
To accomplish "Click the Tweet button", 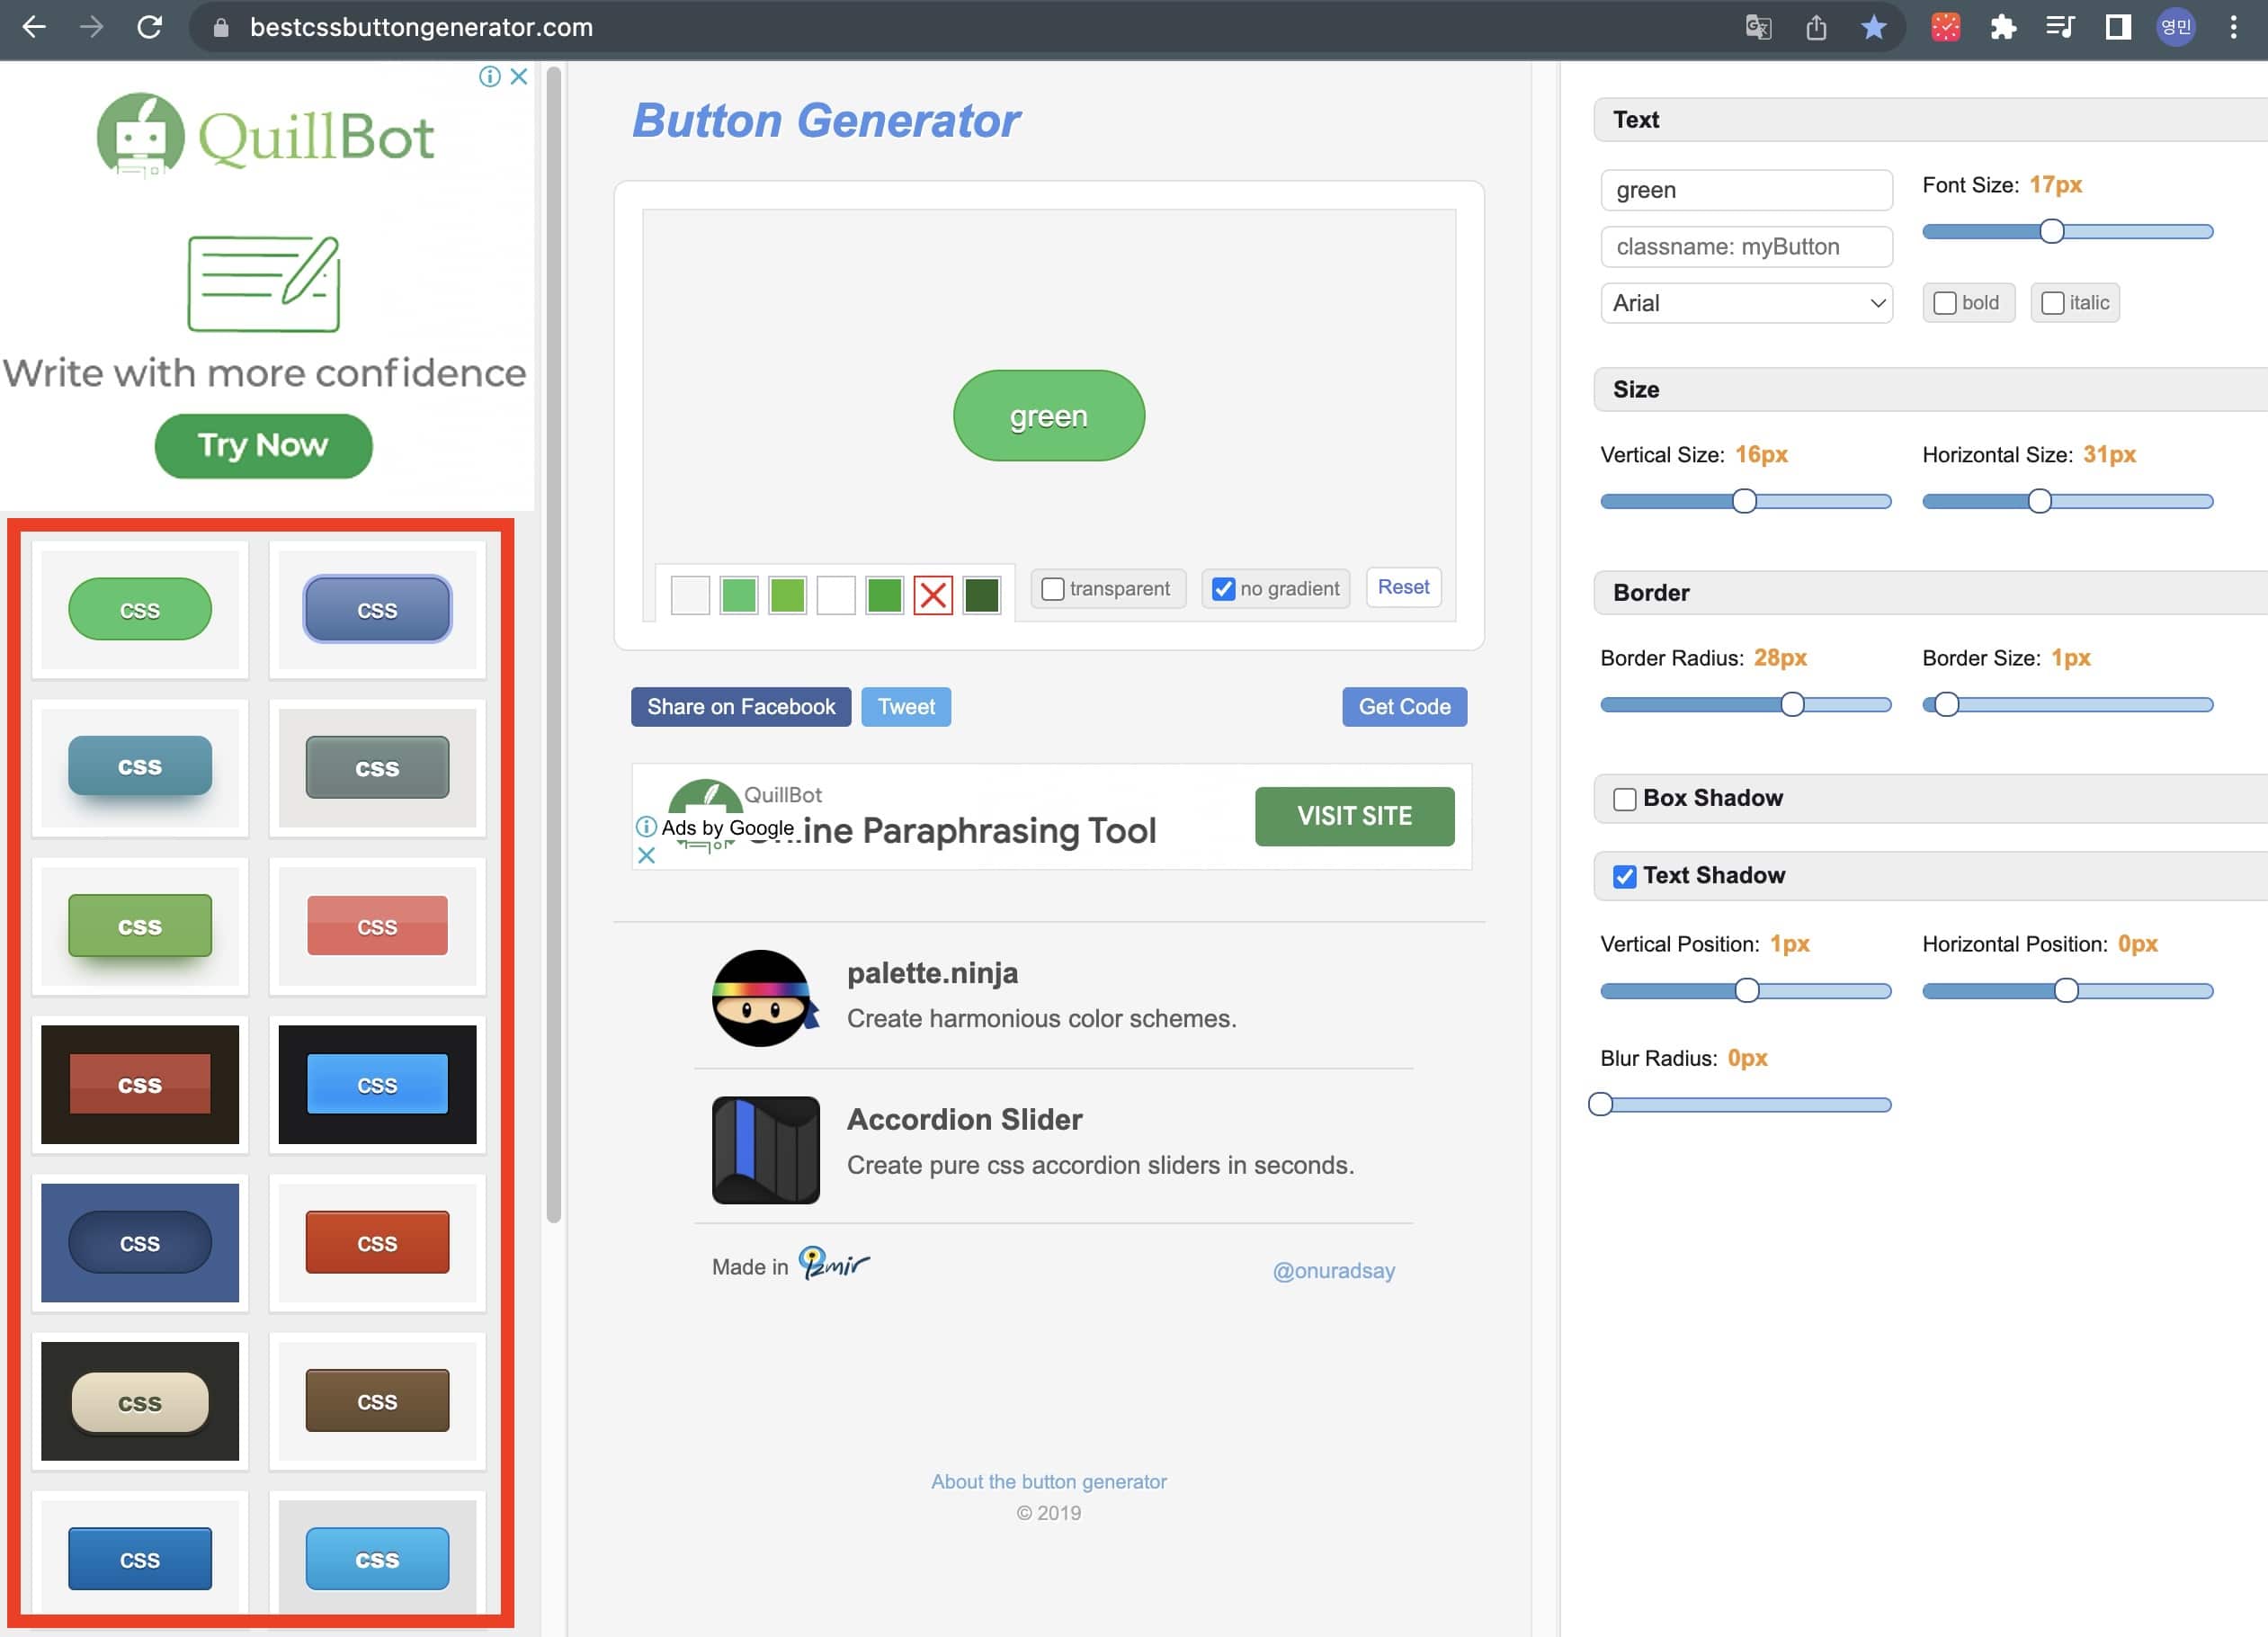I will coord(905,706).
